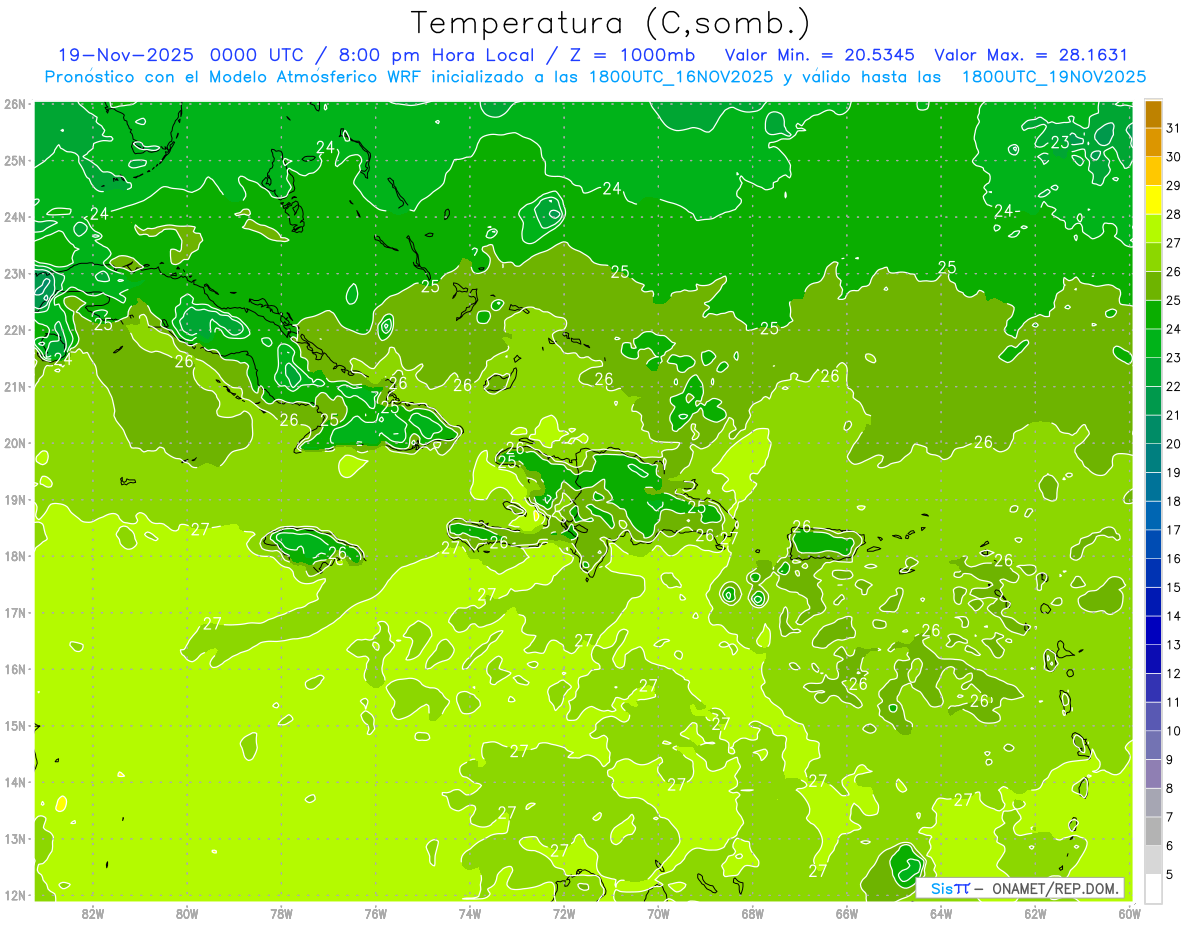Image resolution: width=1200 pixels, height=927 pixels.
Task: Click the color bar label "5"
Action: pyautogui.click(x=1170, y=874)
